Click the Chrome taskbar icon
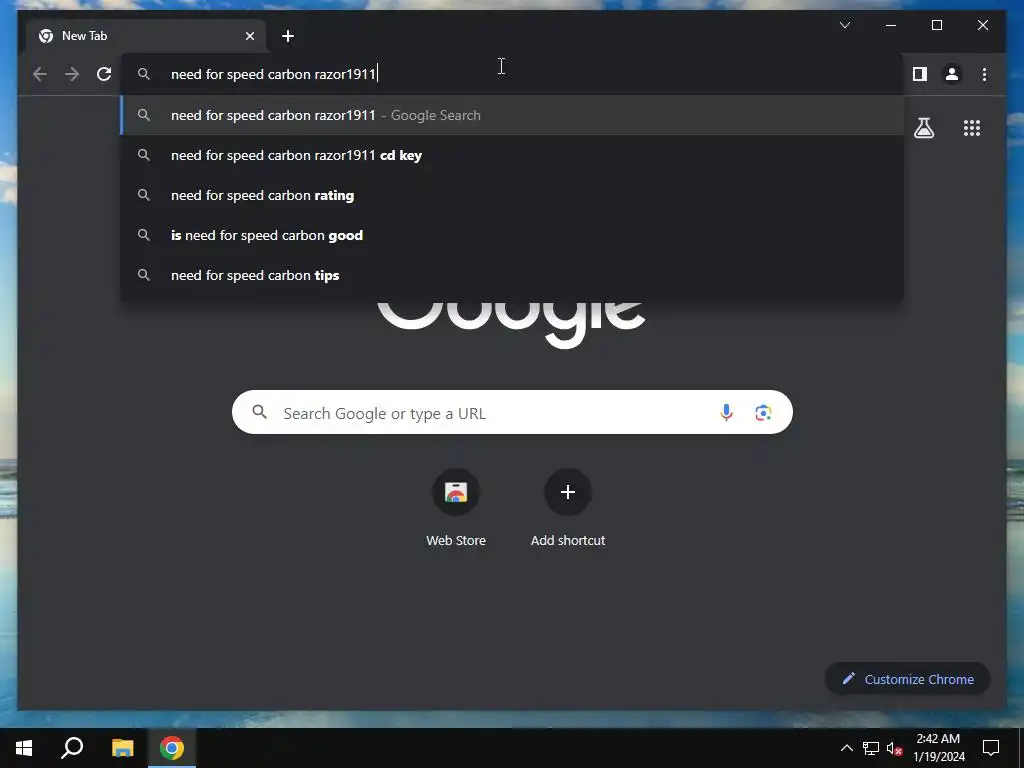 tap(172, 748)
